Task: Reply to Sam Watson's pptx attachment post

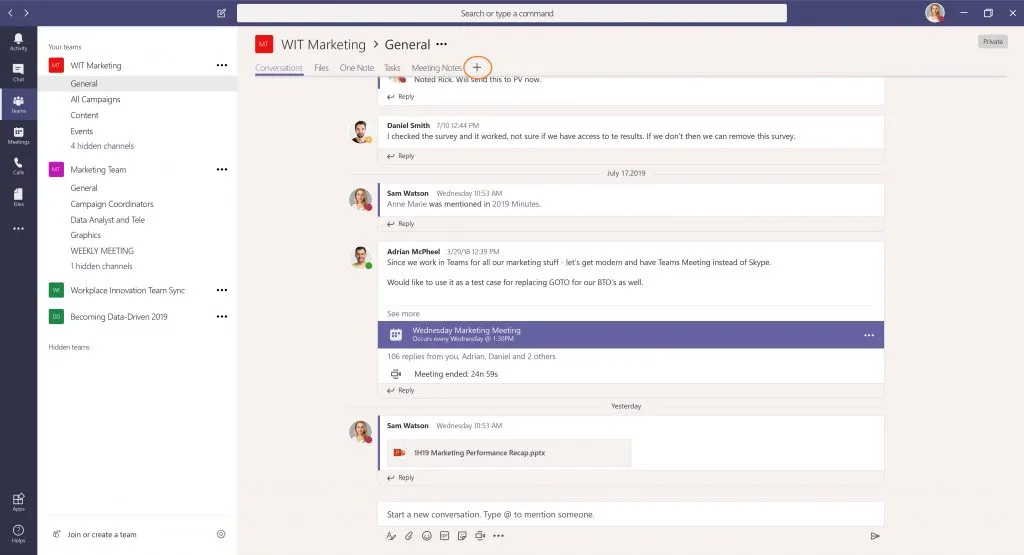Action: click(400, 478)
